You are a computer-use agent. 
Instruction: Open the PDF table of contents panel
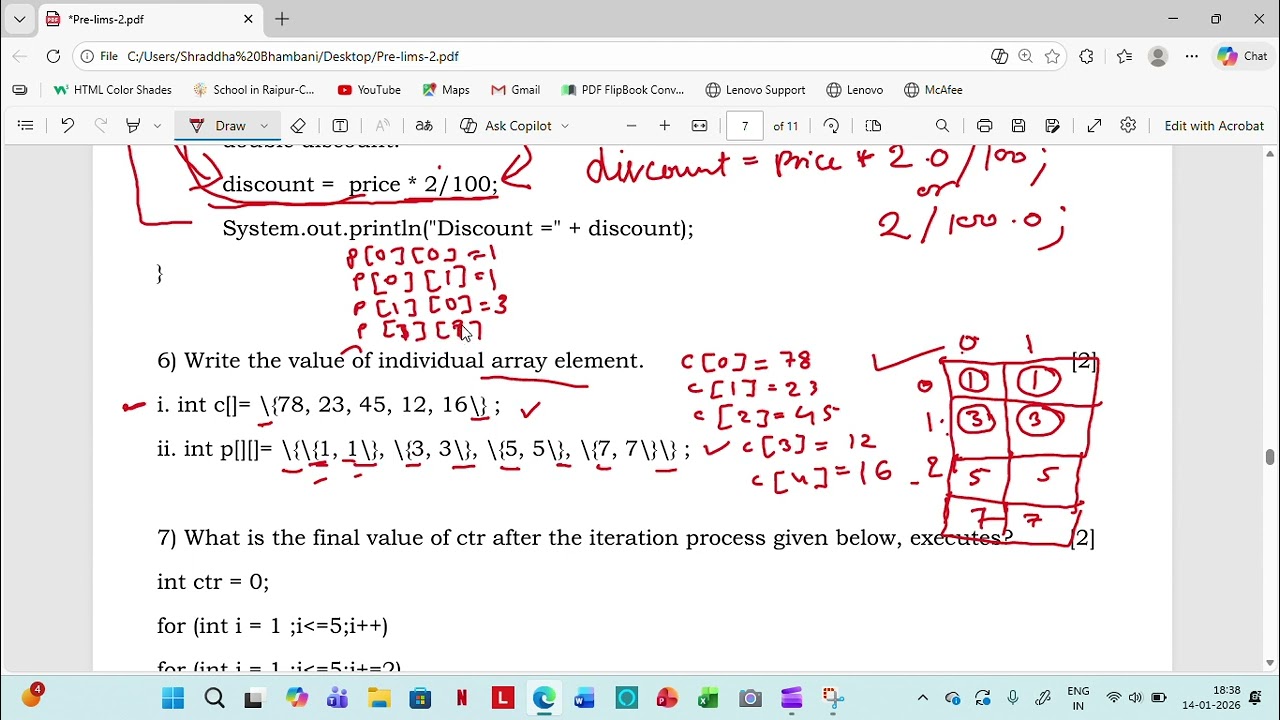tap(26, 126)
